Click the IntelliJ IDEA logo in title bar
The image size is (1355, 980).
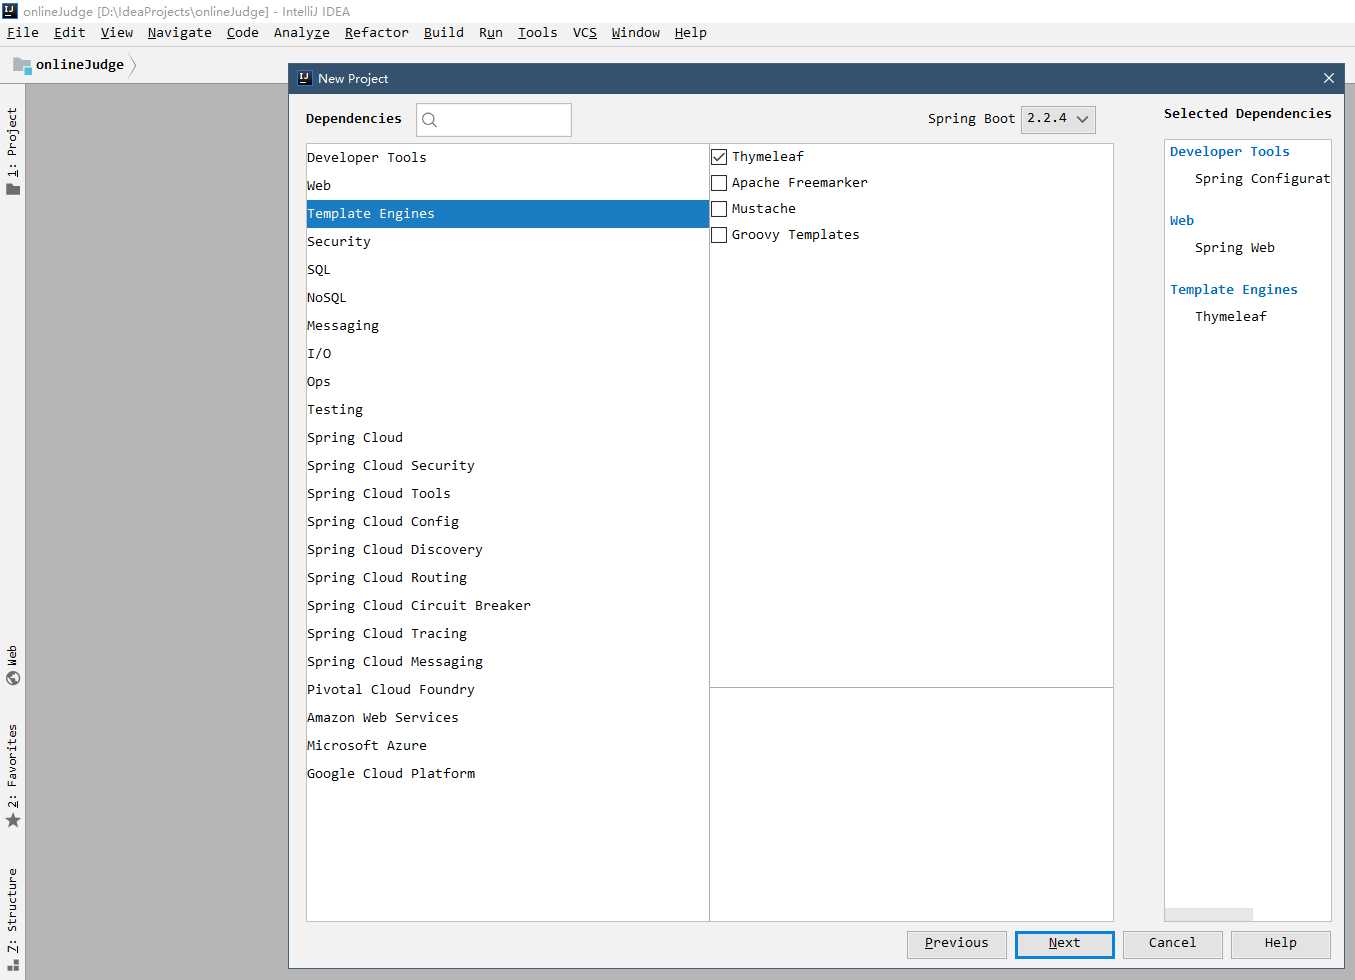click(x=10, y=11)
